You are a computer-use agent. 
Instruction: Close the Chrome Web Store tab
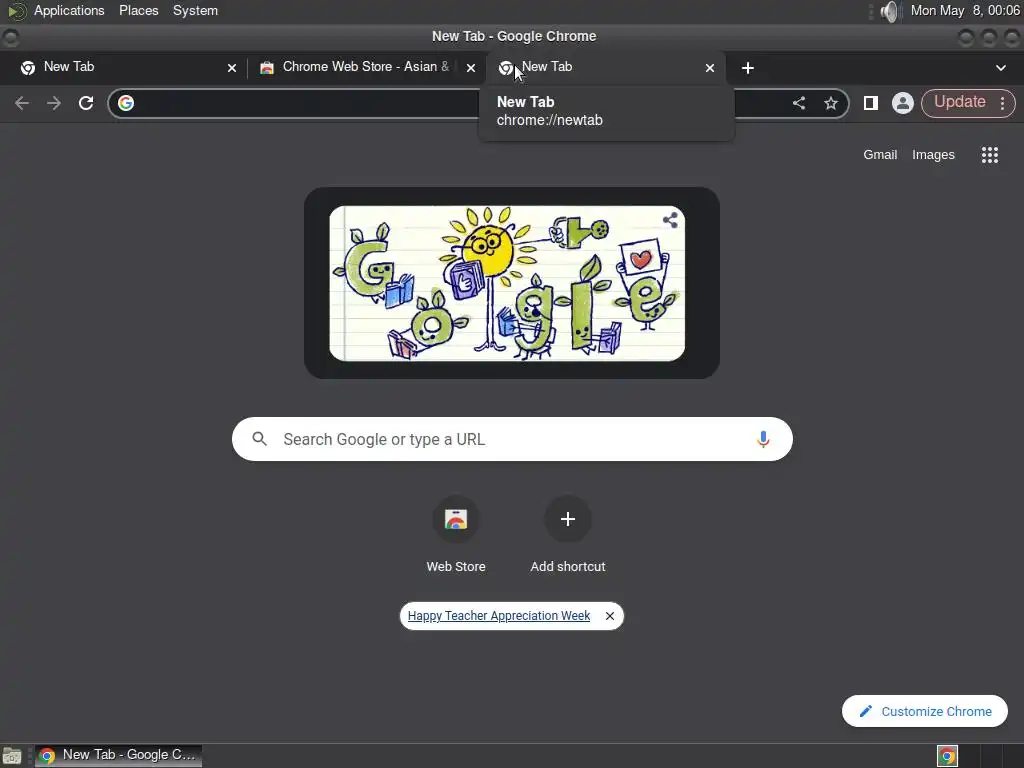tap(471, 68)
